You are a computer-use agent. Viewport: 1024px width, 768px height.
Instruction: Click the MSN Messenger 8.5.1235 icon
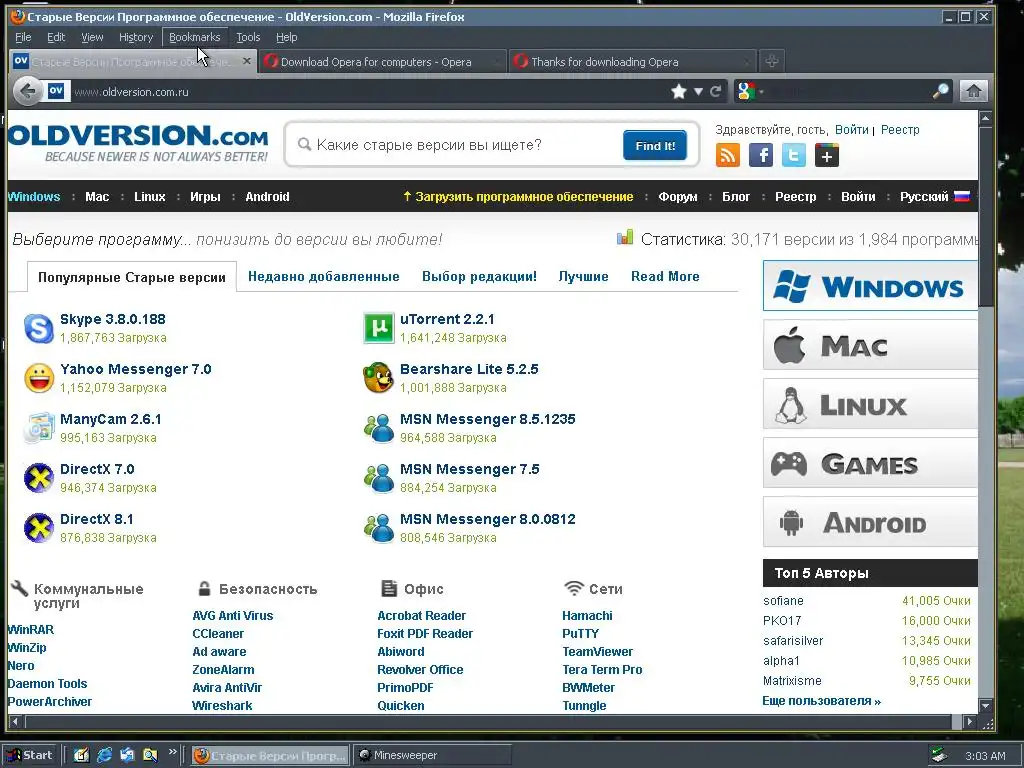point(379,428)
